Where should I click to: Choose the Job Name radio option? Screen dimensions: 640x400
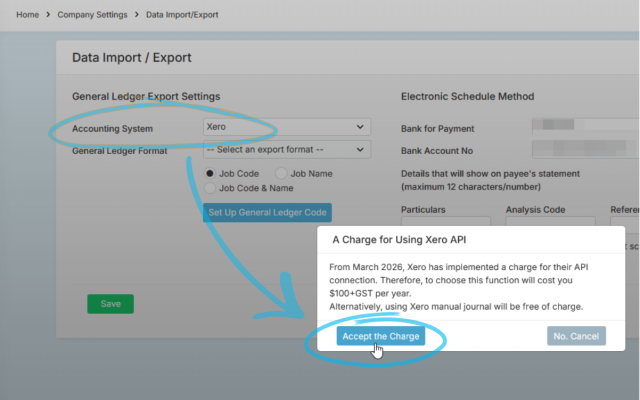[x=282, y=172]
